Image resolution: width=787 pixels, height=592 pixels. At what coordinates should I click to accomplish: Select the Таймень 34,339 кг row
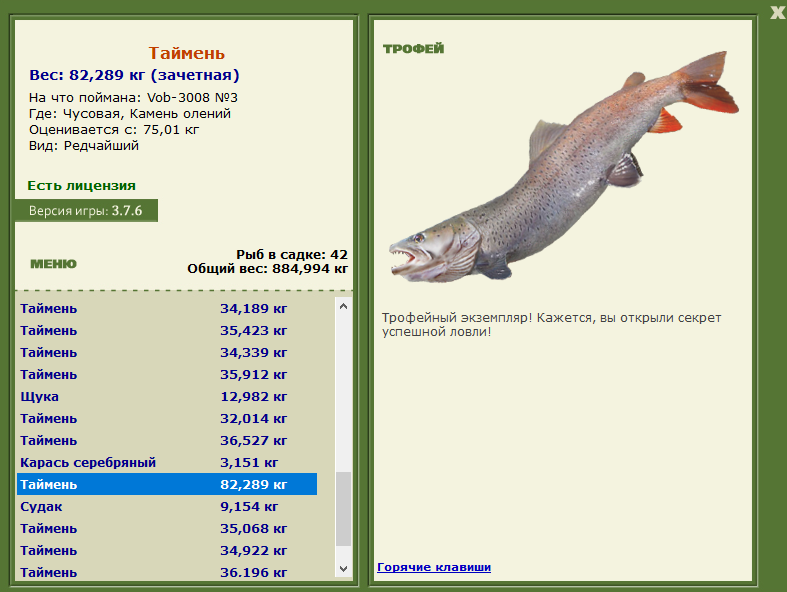click(167, 352)
